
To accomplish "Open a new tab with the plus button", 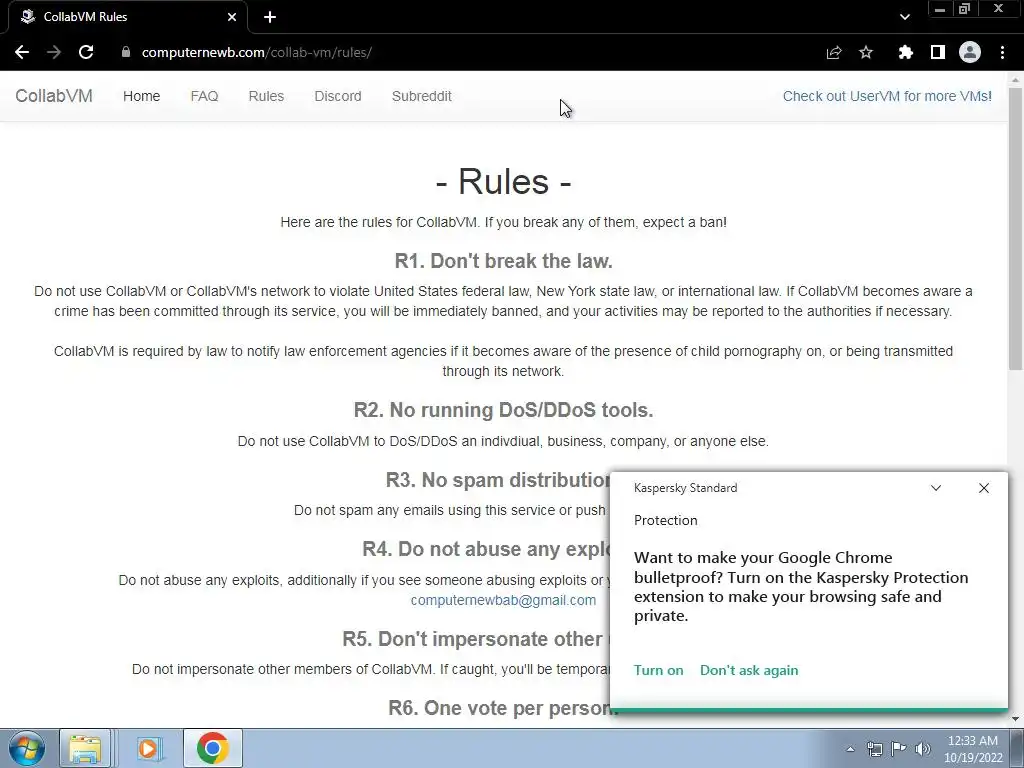I will tap(270, 17).
